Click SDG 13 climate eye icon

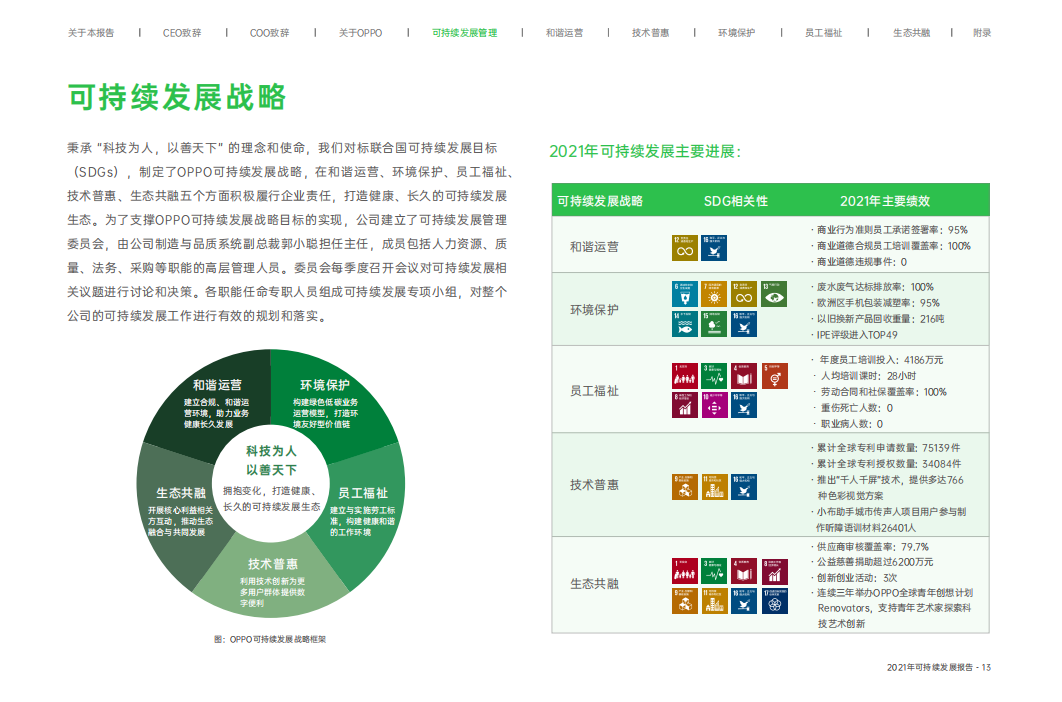coord(773,294)
